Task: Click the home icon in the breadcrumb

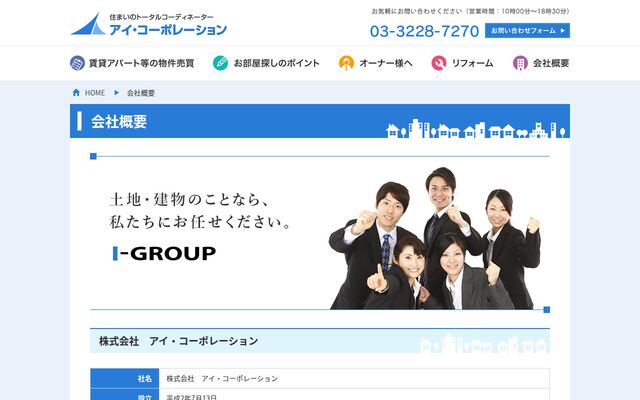Action: 76,93
